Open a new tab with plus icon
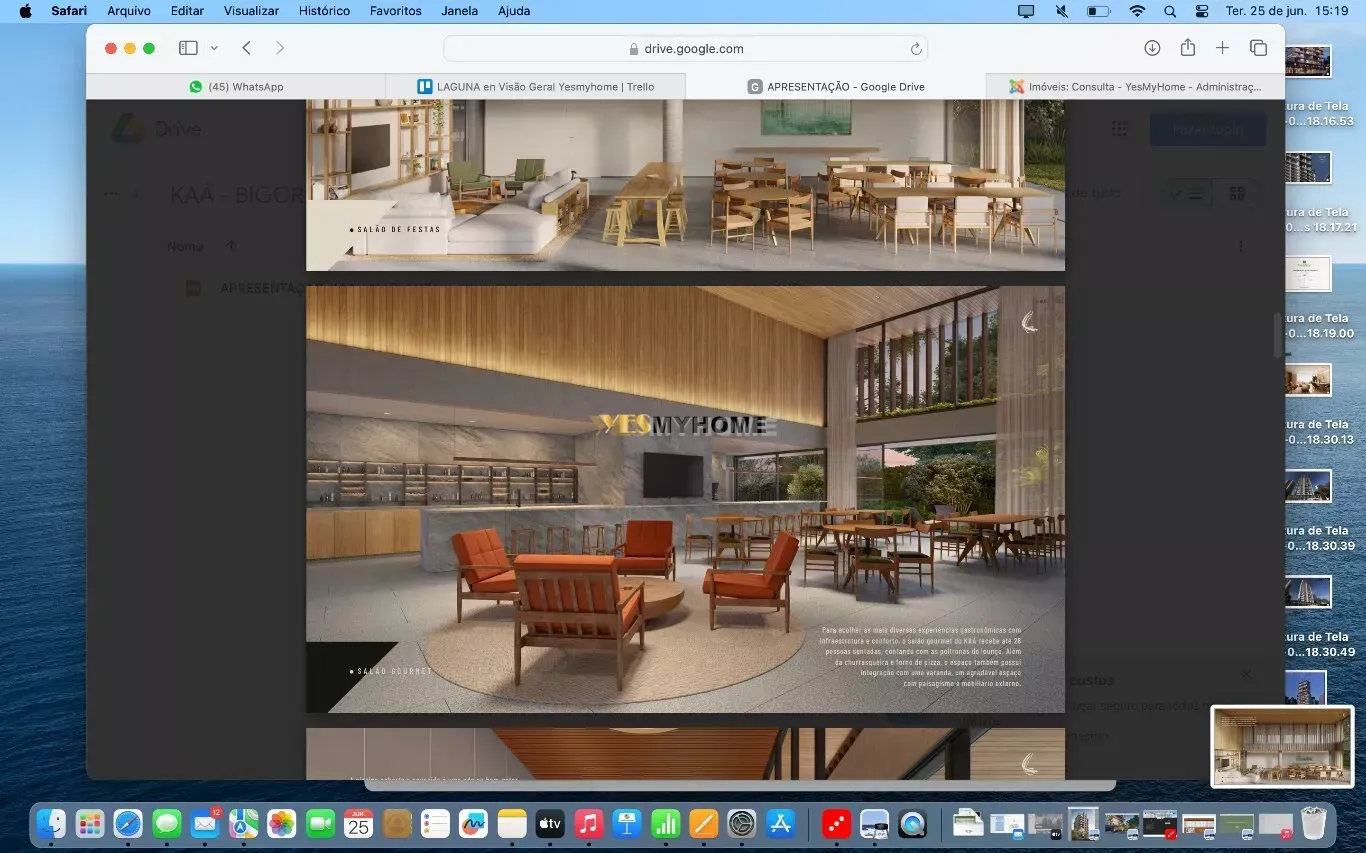Viewport: 1366px width, 853px height. [1222, 48]
